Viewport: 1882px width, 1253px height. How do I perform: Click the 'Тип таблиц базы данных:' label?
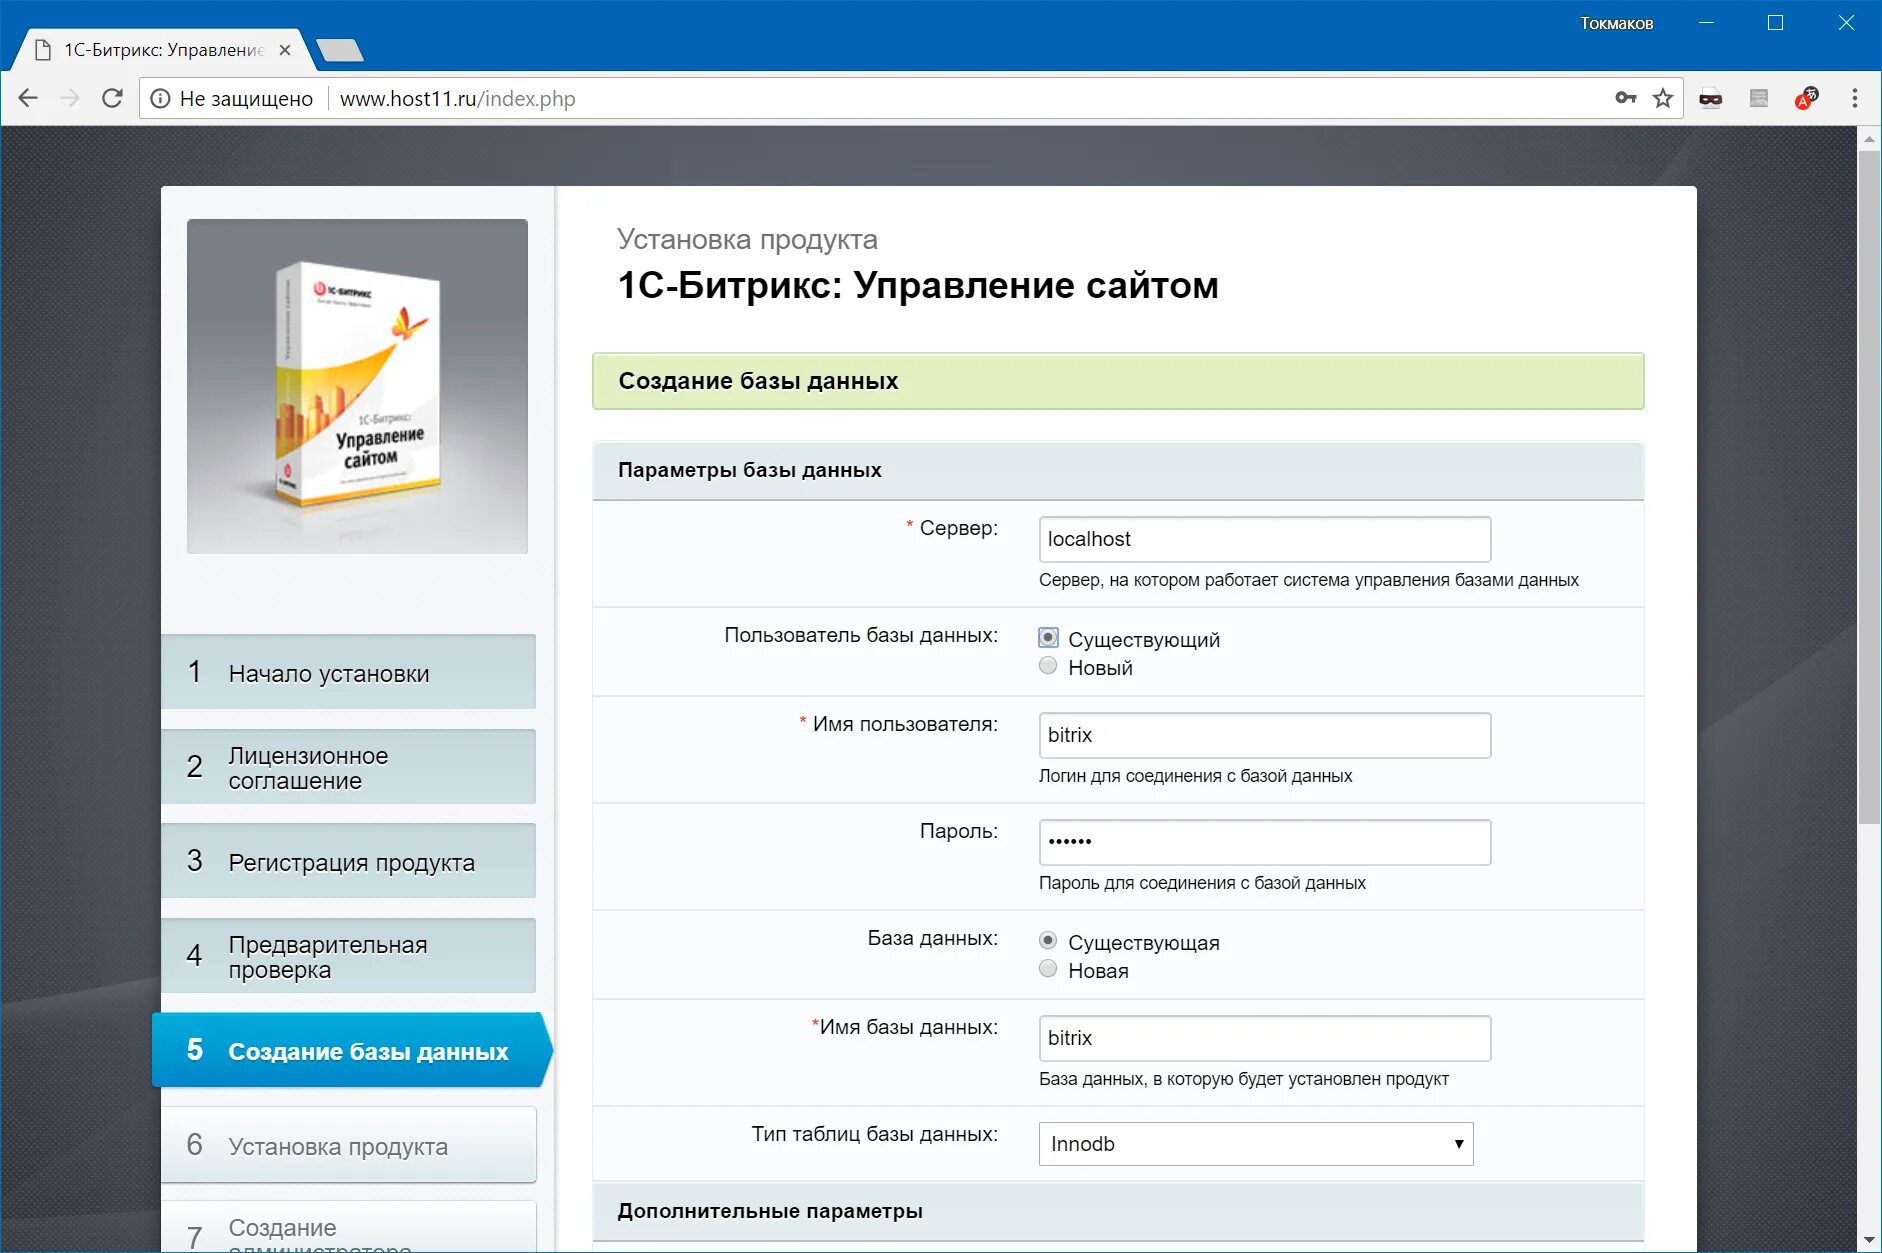[874, 1134]
